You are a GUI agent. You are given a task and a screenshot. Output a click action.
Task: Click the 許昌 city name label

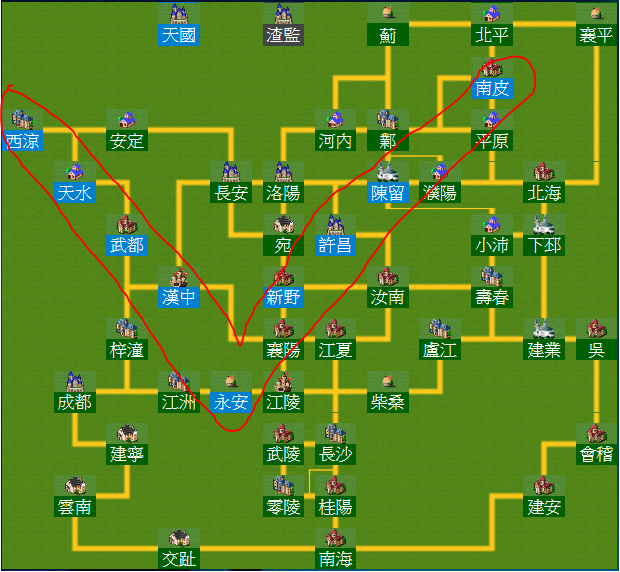[335, 245]
